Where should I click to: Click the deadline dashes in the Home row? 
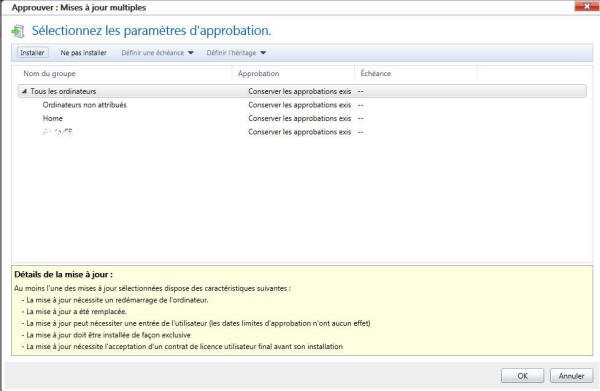tap(360, 119)
